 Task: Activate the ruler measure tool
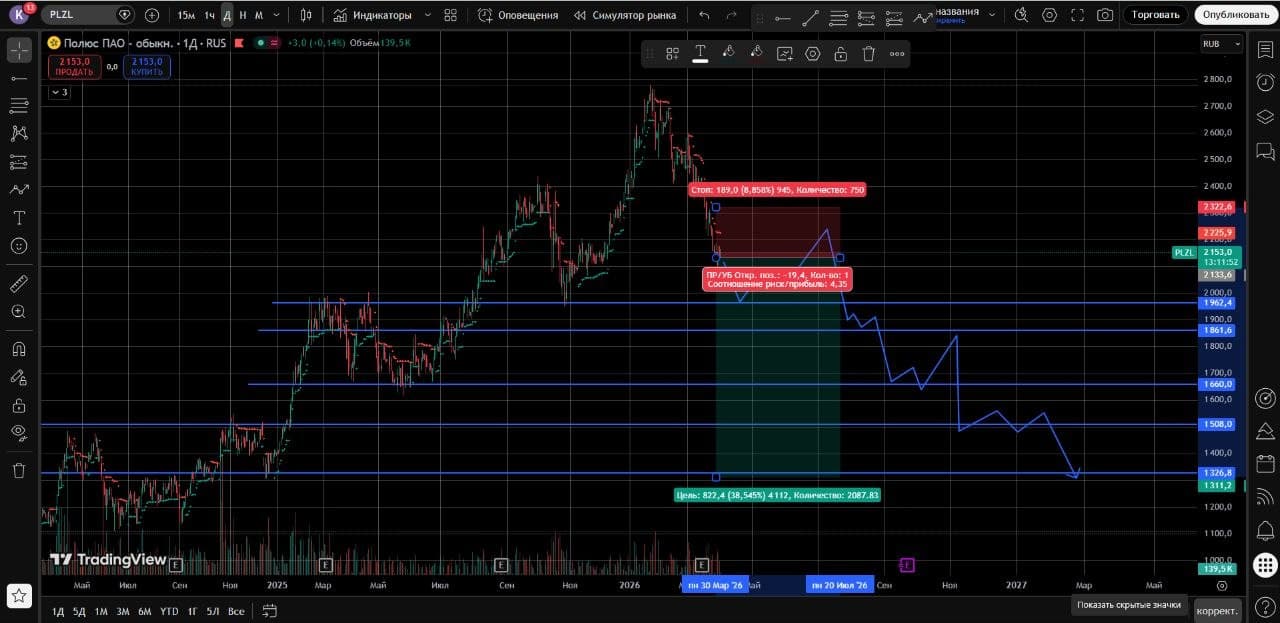tap(18, 284)
